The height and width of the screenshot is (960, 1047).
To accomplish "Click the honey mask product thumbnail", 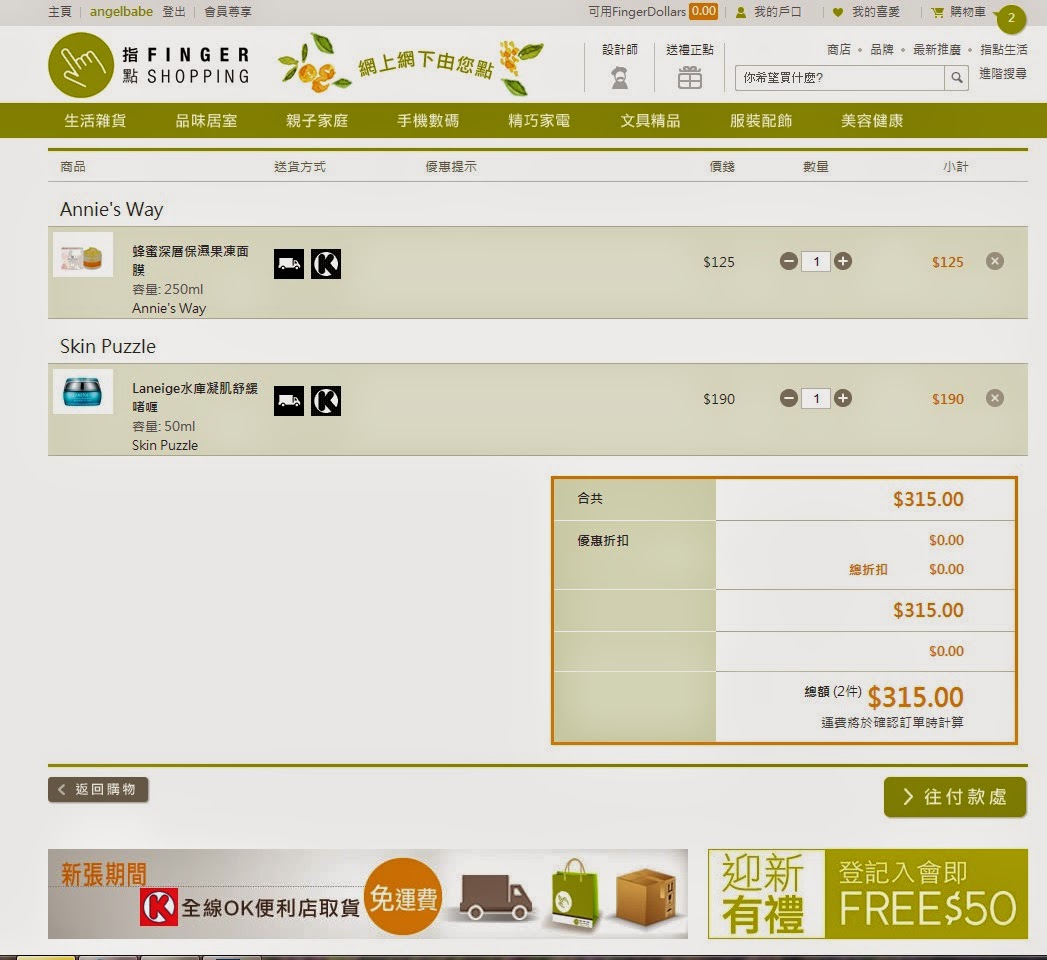I will (83, 254).
